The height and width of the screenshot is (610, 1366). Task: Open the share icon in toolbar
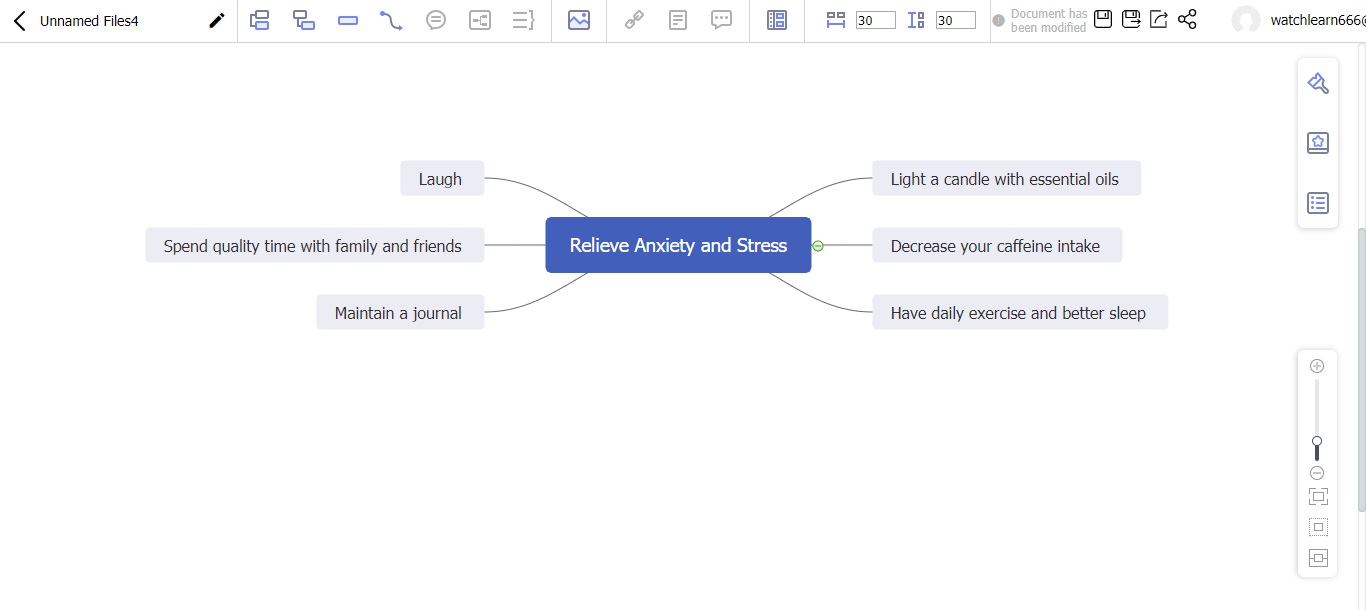point(1187,20)
